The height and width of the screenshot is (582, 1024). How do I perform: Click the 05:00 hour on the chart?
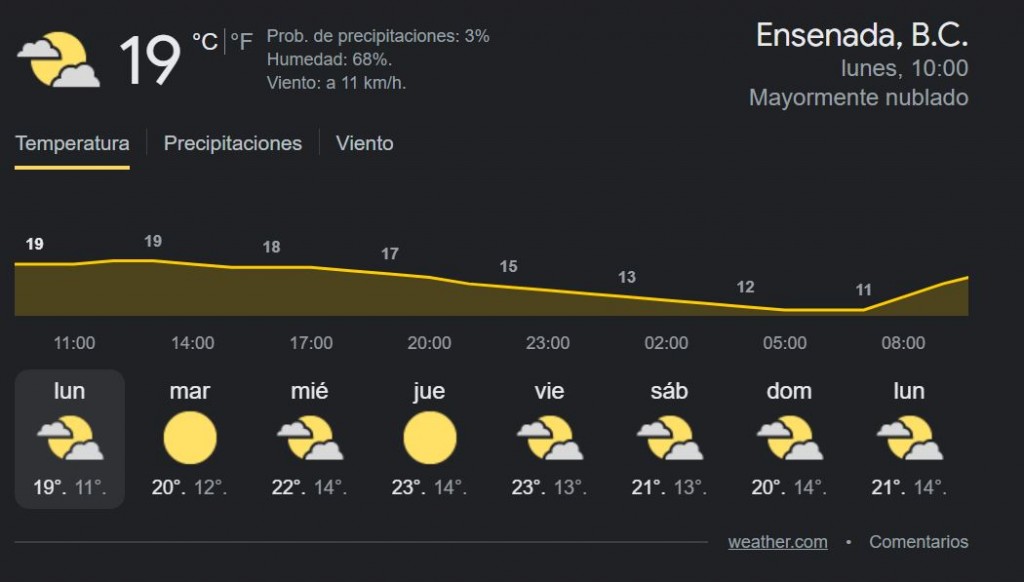[x=784, y=343]
